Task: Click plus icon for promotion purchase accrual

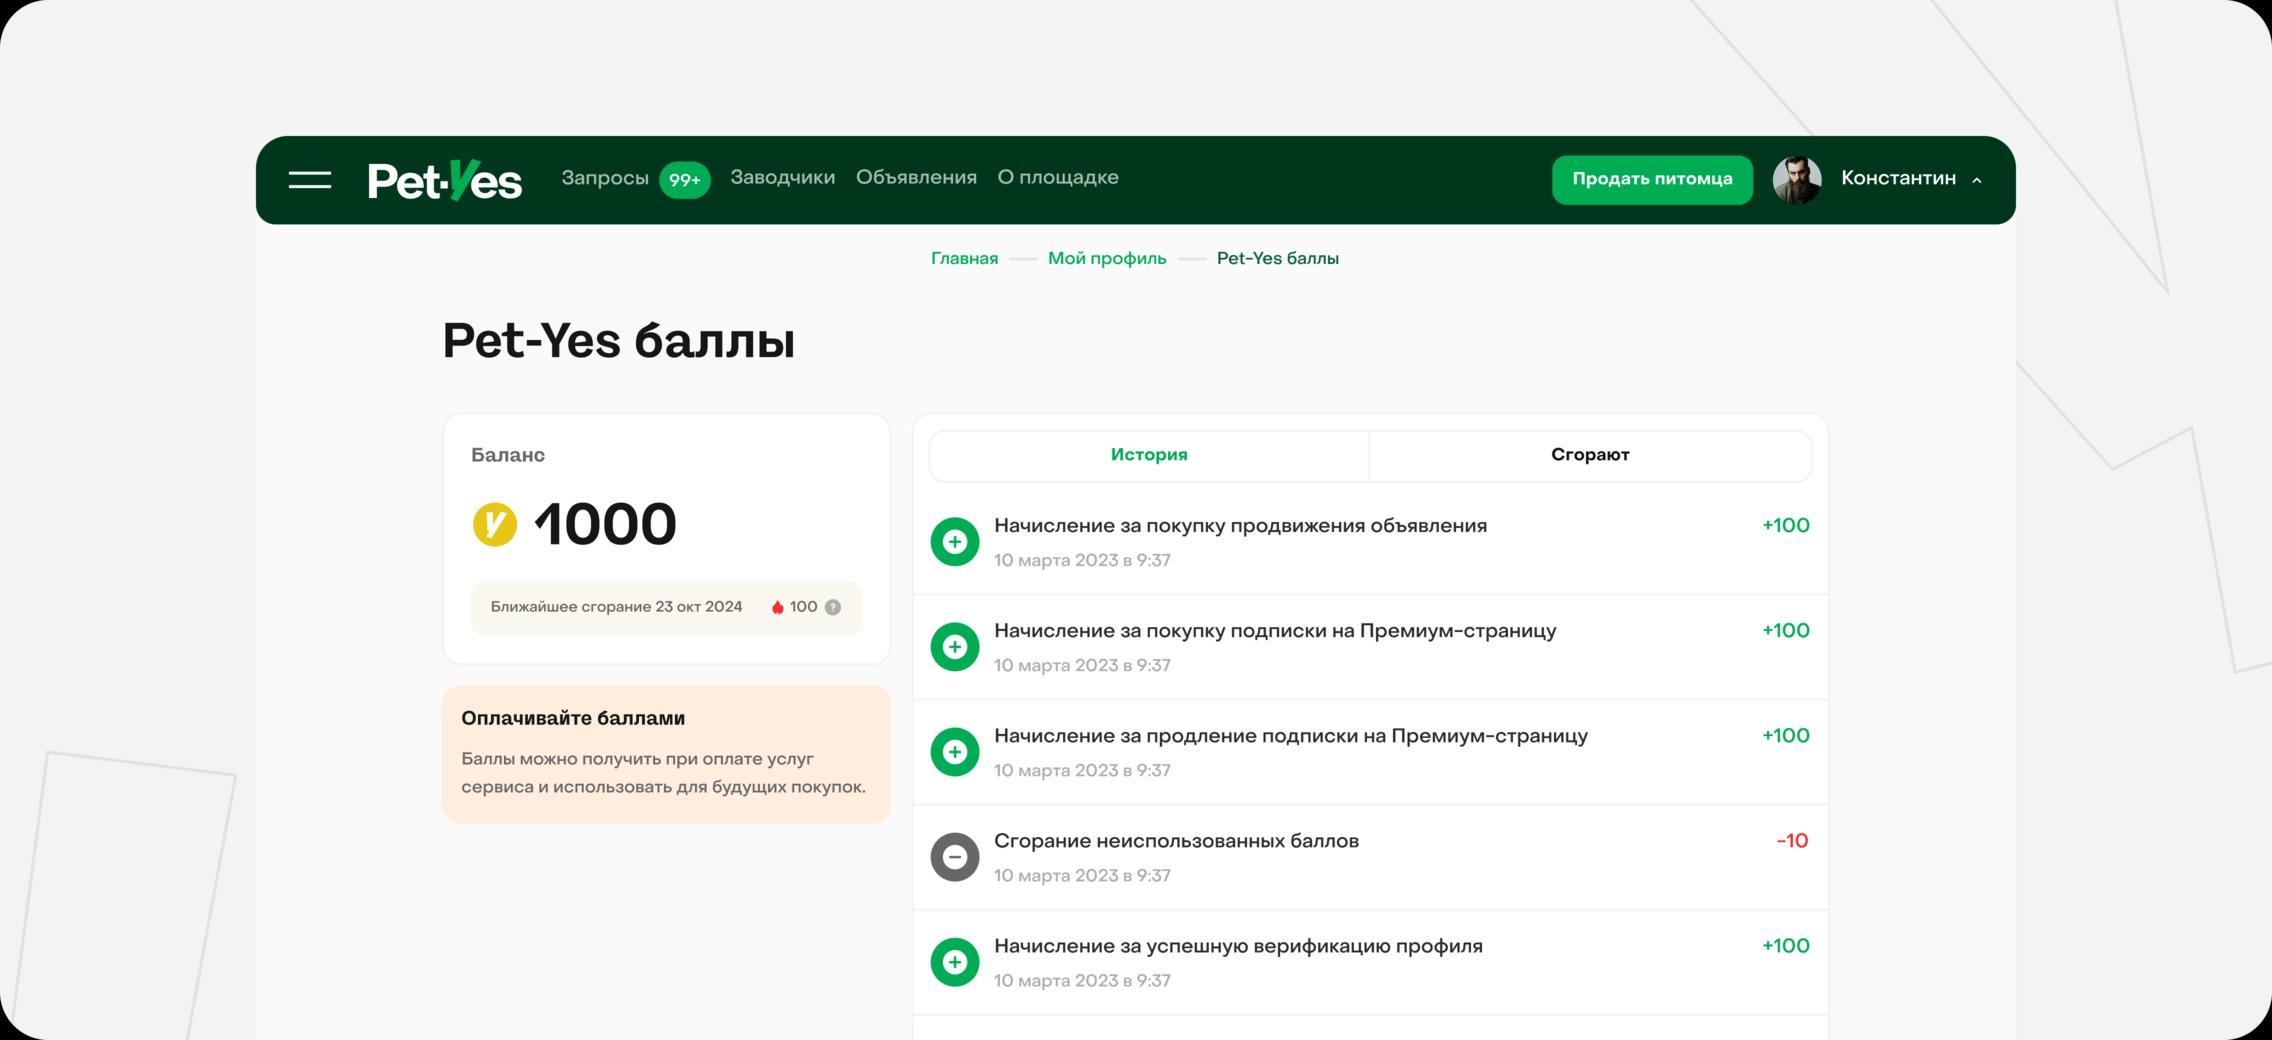Action: coord(955,542)
